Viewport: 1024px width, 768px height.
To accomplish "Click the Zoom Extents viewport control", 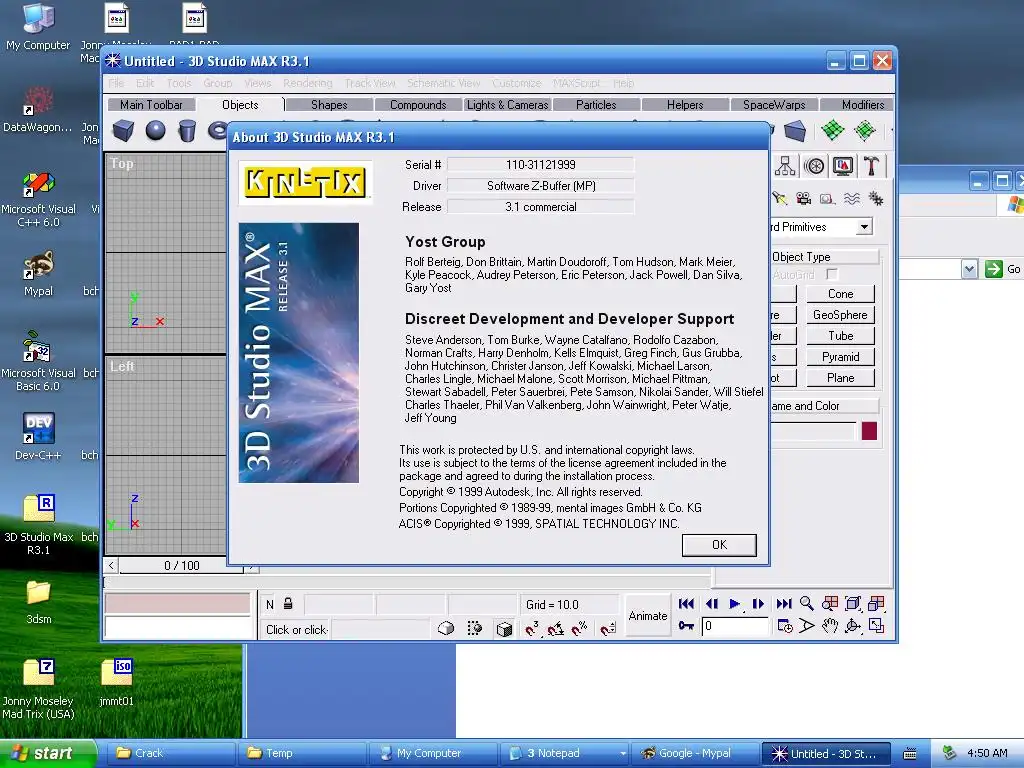I will [x=853, y=603].
